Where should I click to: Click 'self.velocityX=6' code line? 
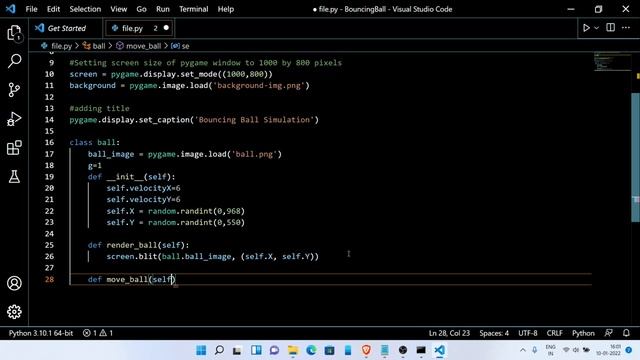point(143,188)
